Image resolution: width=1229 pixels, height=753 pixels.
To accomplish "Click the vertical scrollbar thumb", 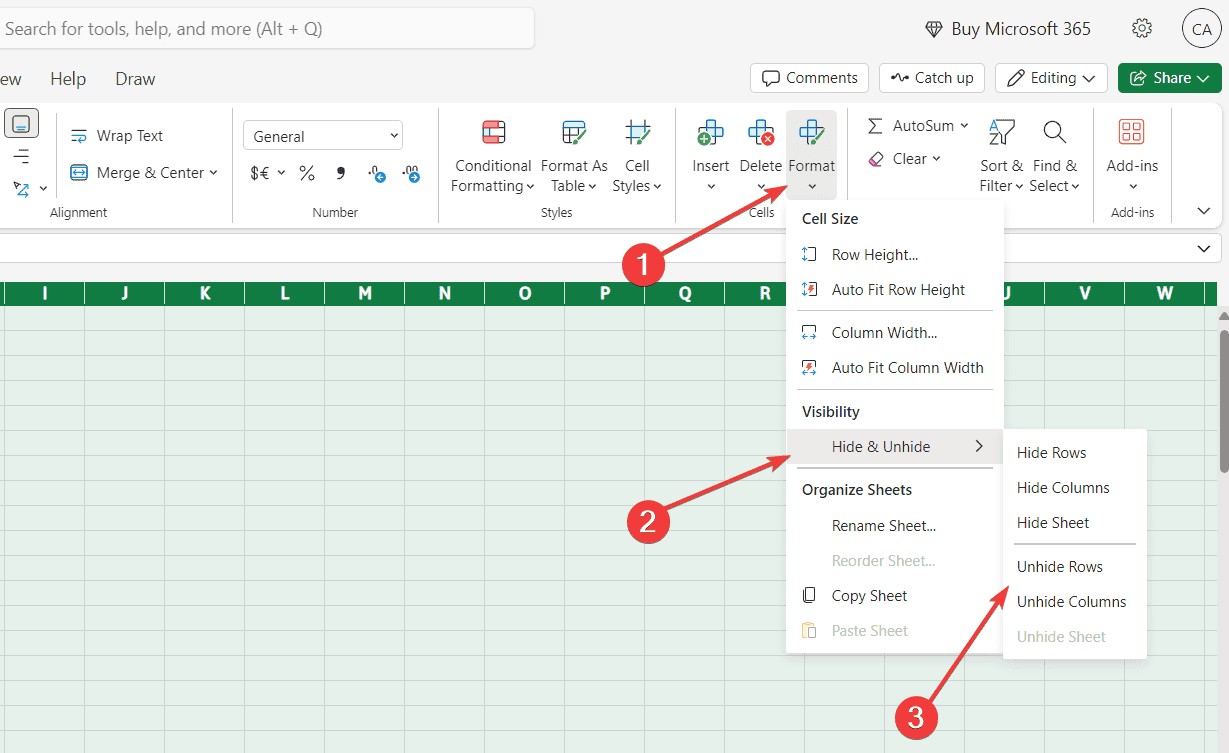I will point(1223,400).
